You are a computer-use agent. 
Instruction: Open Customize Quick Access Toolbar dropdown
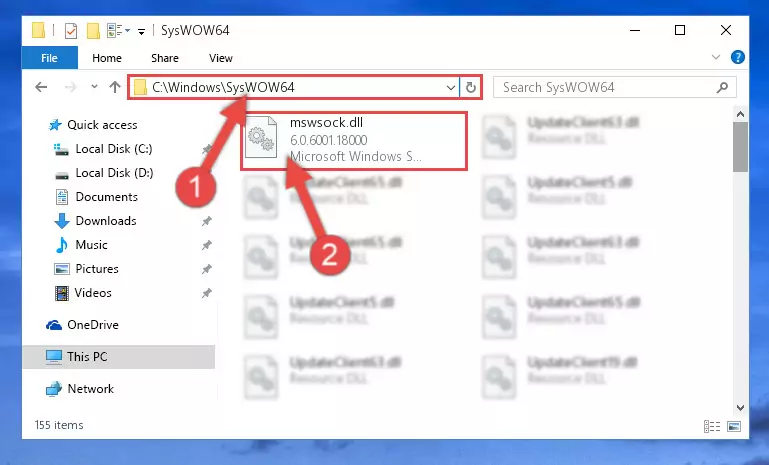pos(141,31)
